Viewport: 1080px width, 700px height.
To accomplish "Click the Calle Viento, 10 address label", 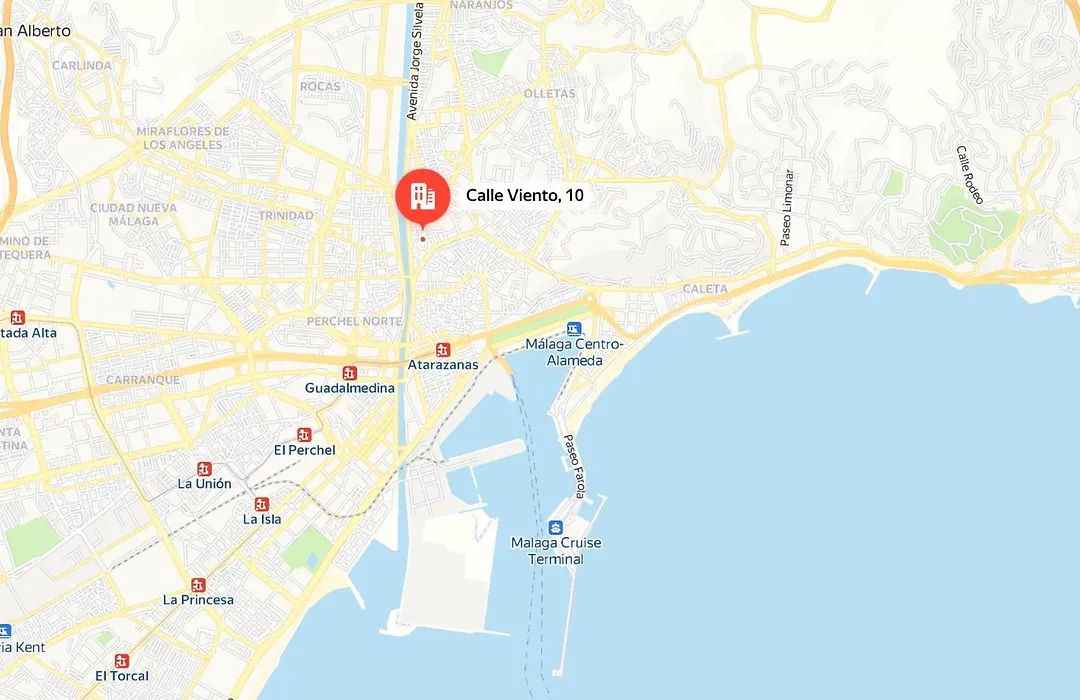I will coord(525,195).
